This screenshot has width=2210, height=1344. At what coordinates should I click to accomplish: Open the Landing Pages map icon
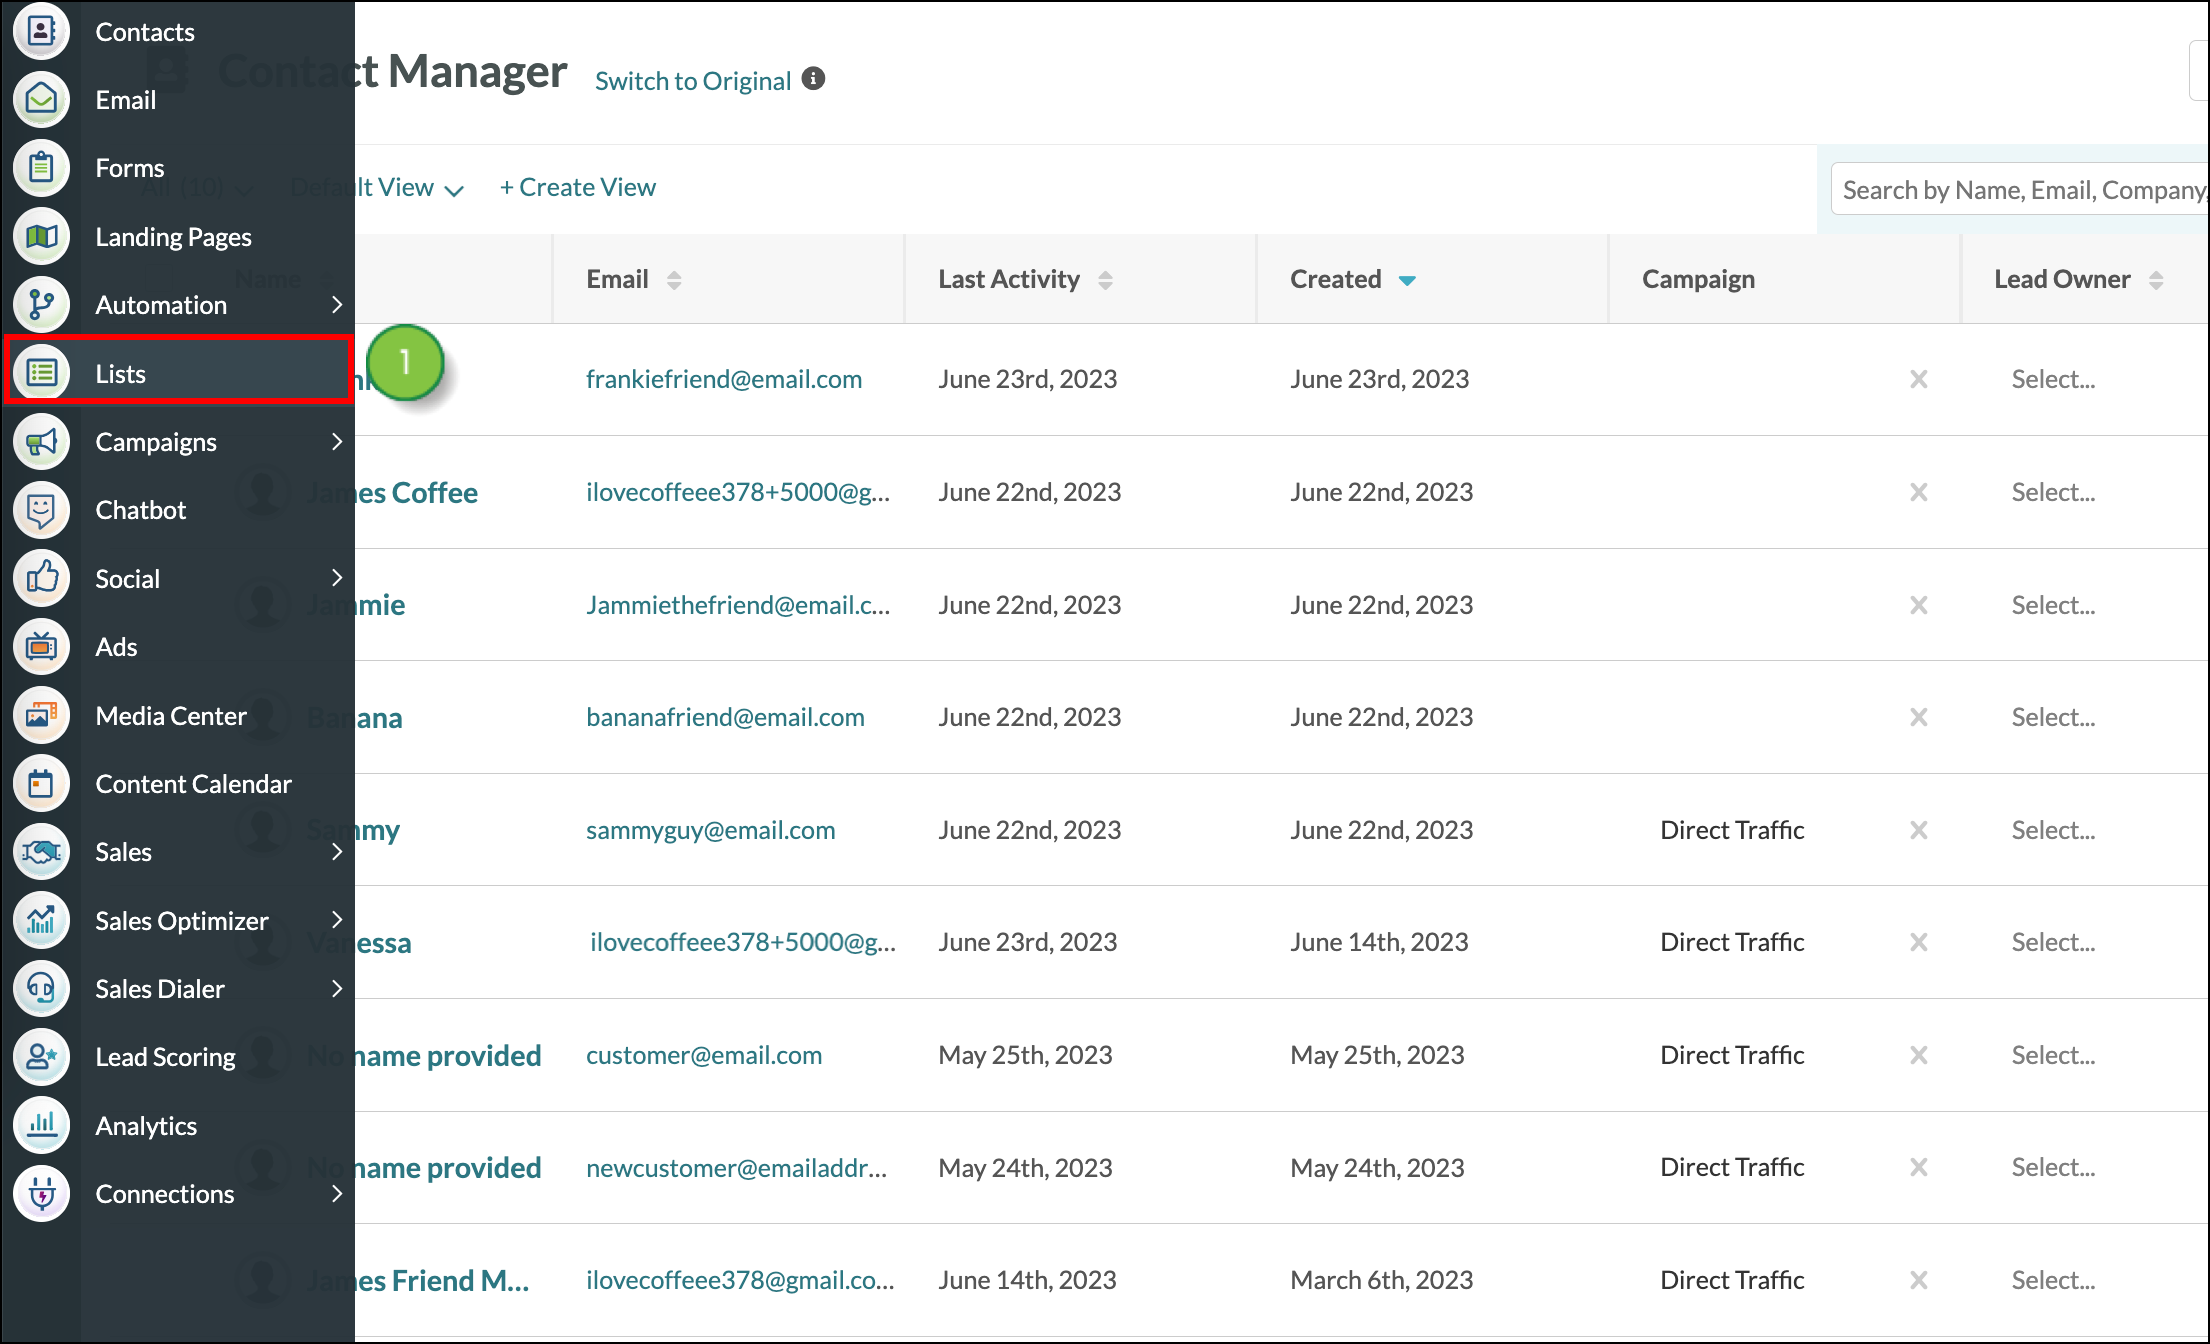click(x=41, y=236)
